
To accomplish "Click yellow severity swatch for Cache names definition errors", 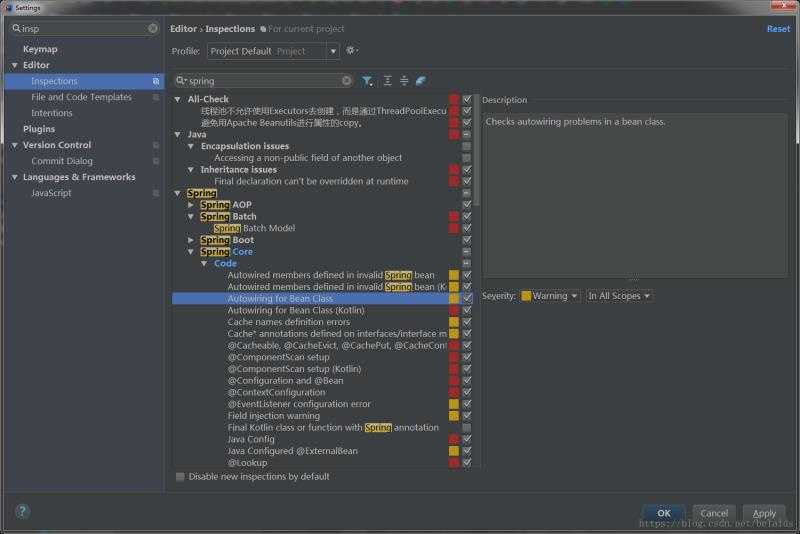I will (x=454, y=322).
